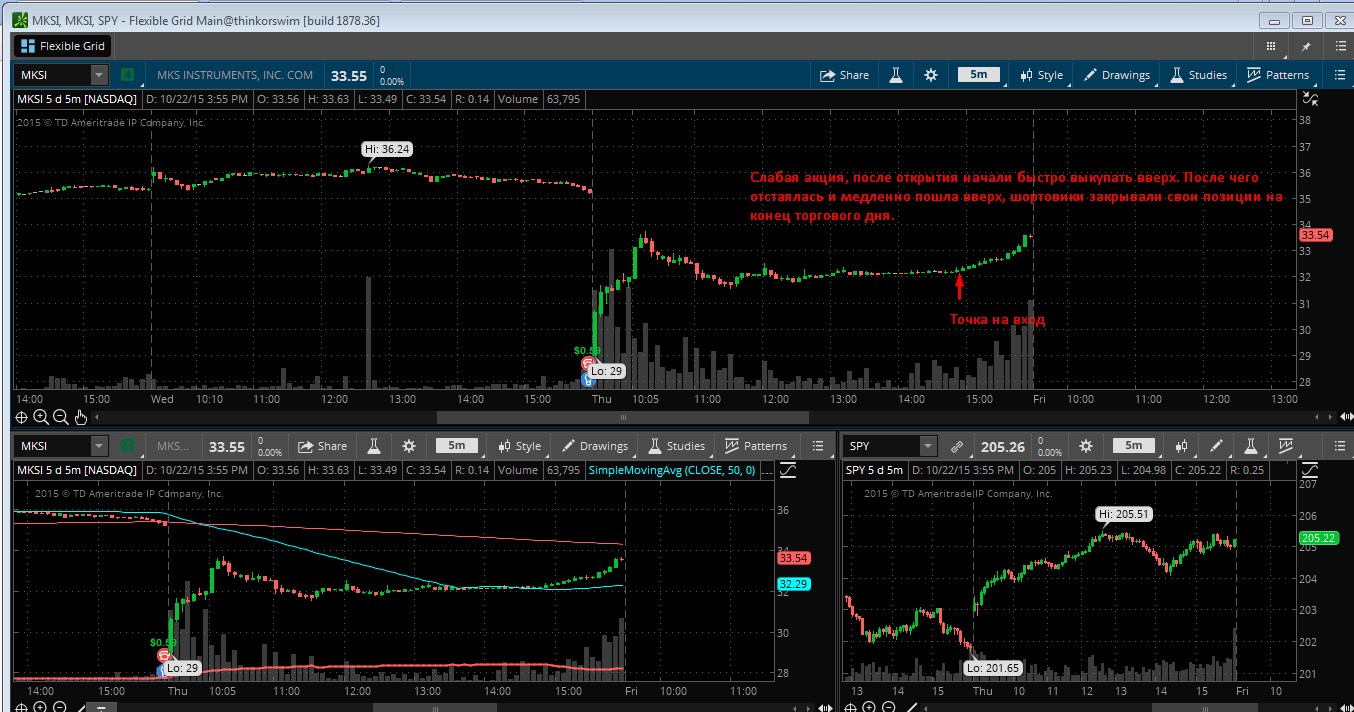
Task: Zoom out with the magnifier minus under the top chart
Action: tap(61, 418)
